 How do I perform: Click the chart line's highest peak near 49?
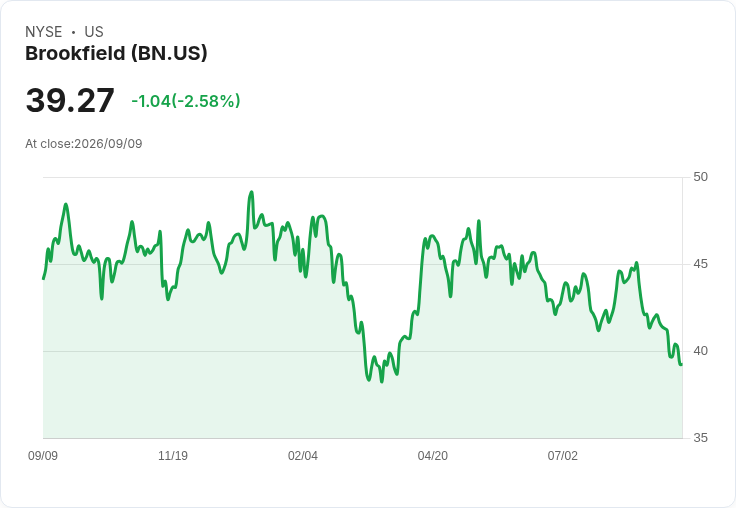[x=252, y=192]
